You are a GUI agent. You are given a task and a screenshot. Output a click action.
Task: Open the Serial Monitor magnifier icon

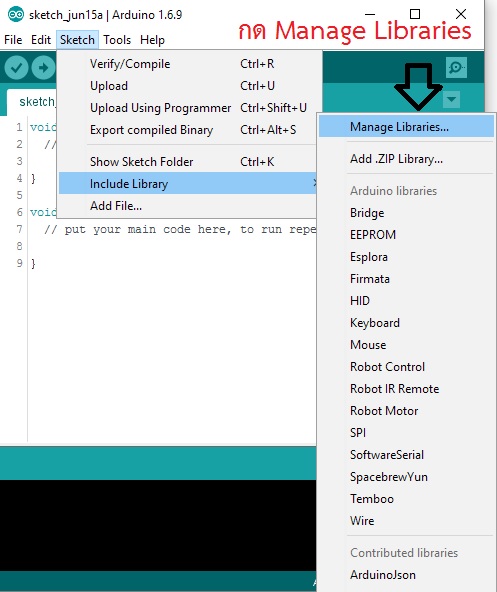[x=456, y=68]
